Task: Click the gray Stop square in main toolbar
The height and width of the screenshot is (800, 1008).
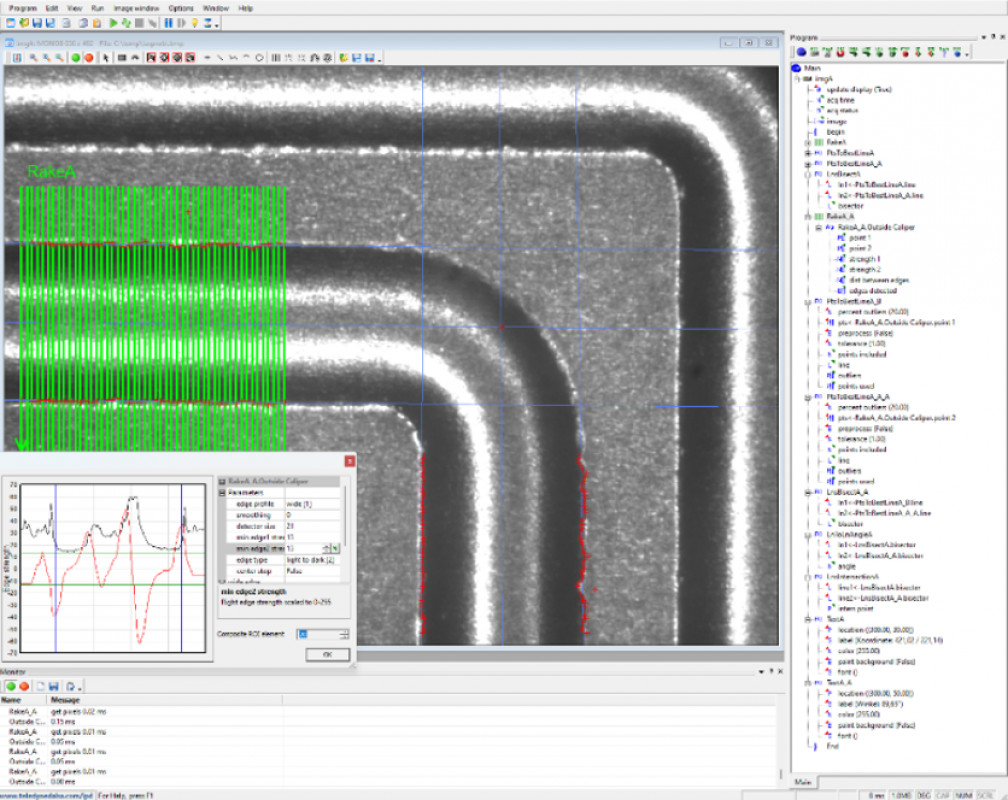Action: (x=139, y=23)
